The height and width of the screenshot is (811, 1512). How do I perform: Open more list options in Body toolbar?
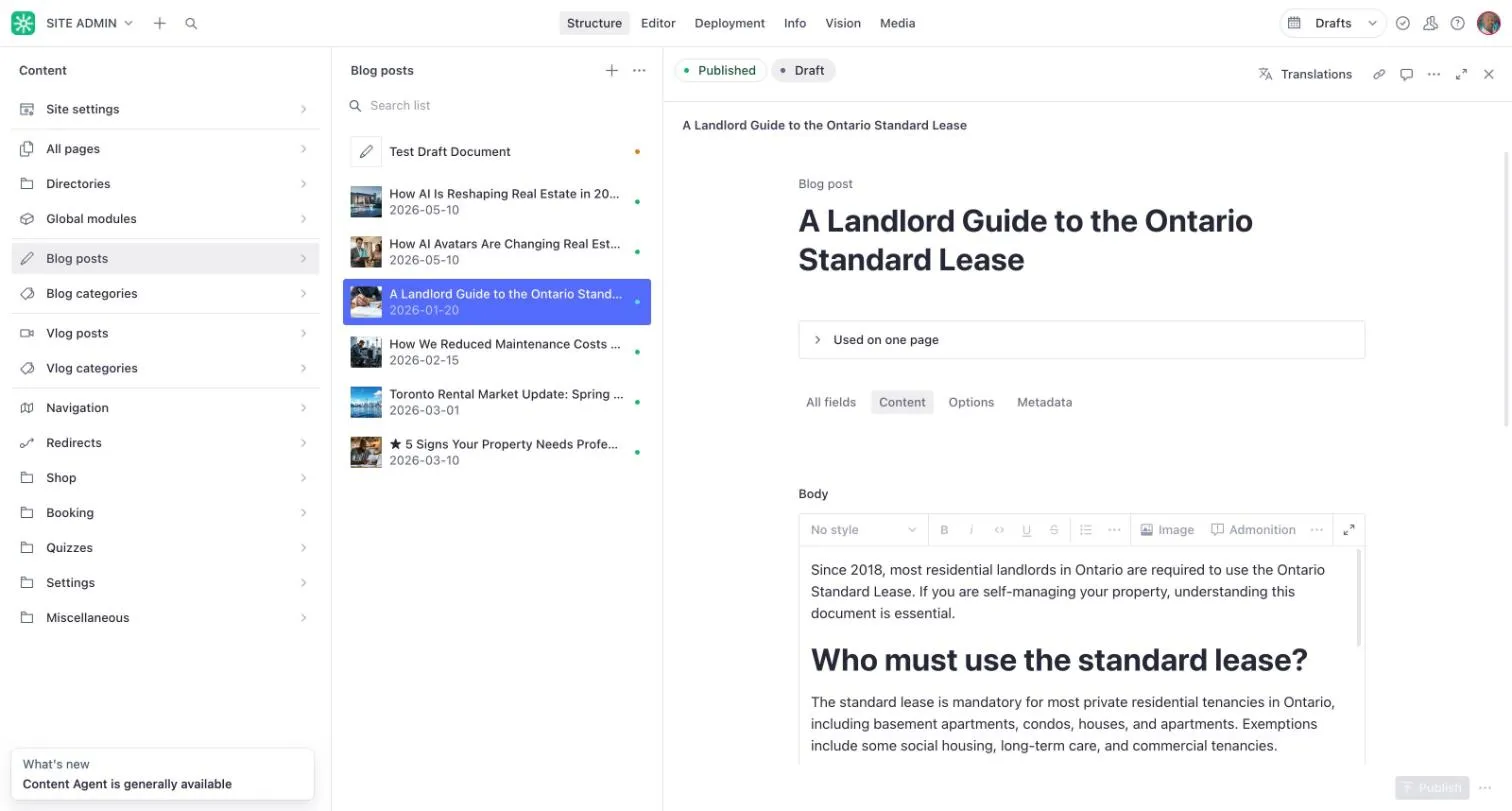[1114, 530]
